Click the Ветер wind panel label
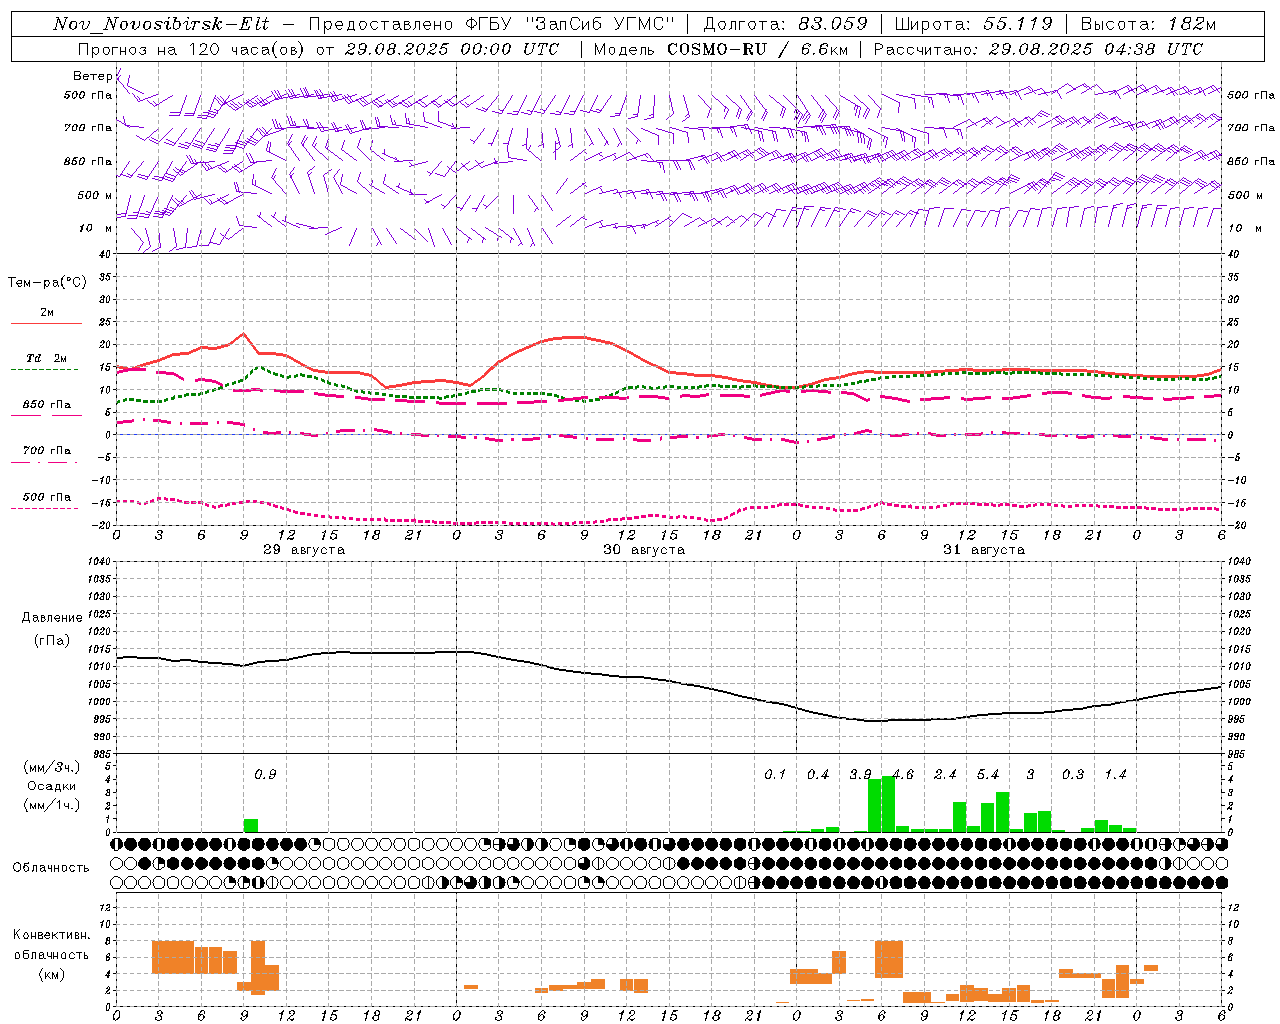 93,76
